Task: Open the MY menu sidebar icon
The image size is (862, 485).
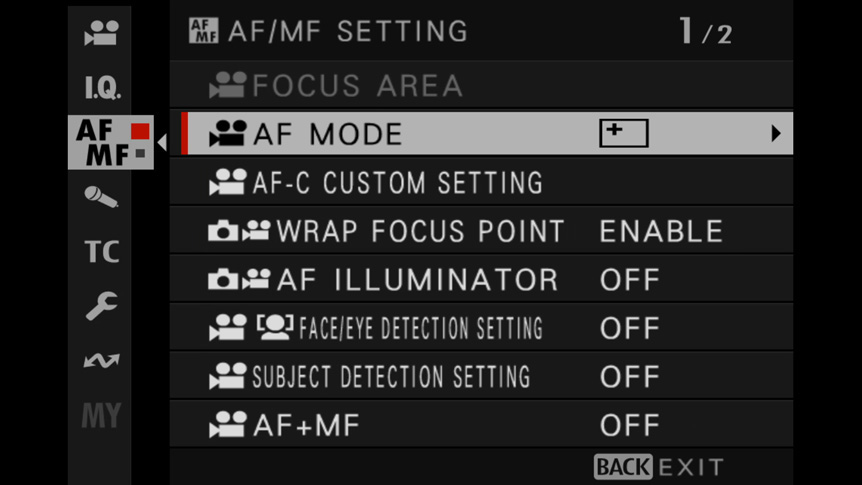Action: [101, 415]
